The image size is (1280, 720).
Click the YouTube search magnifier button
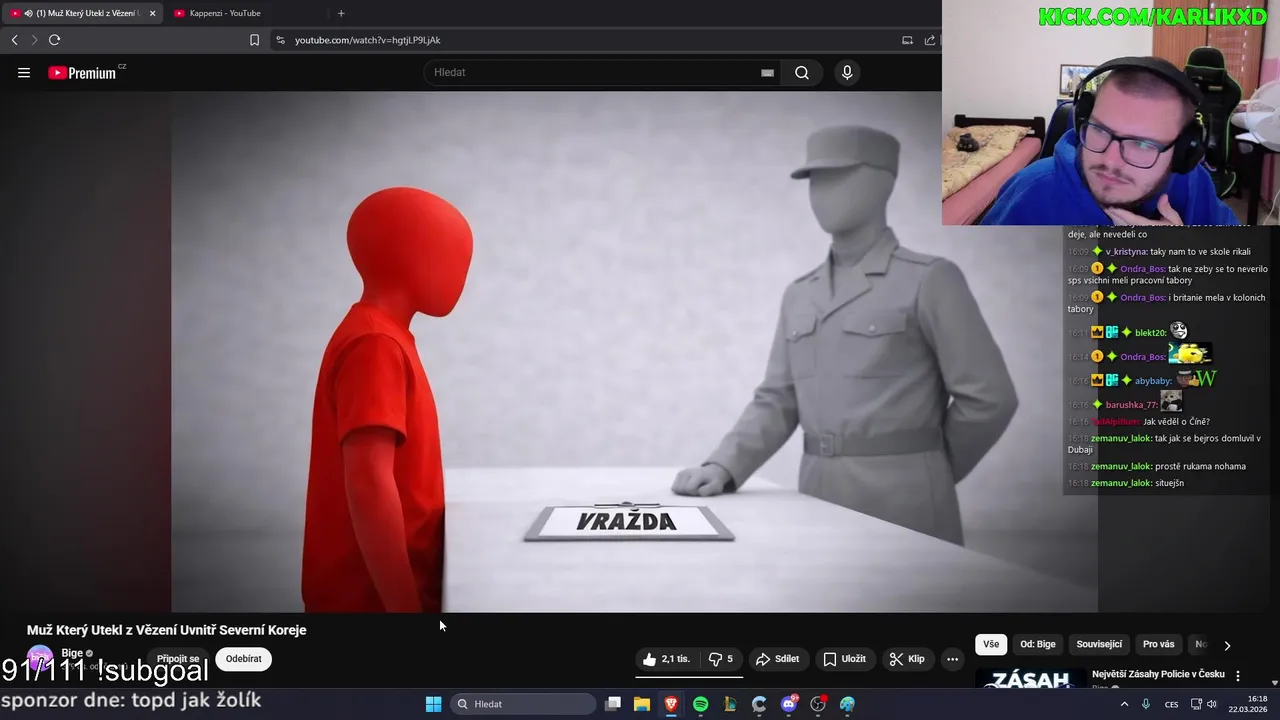802,72
